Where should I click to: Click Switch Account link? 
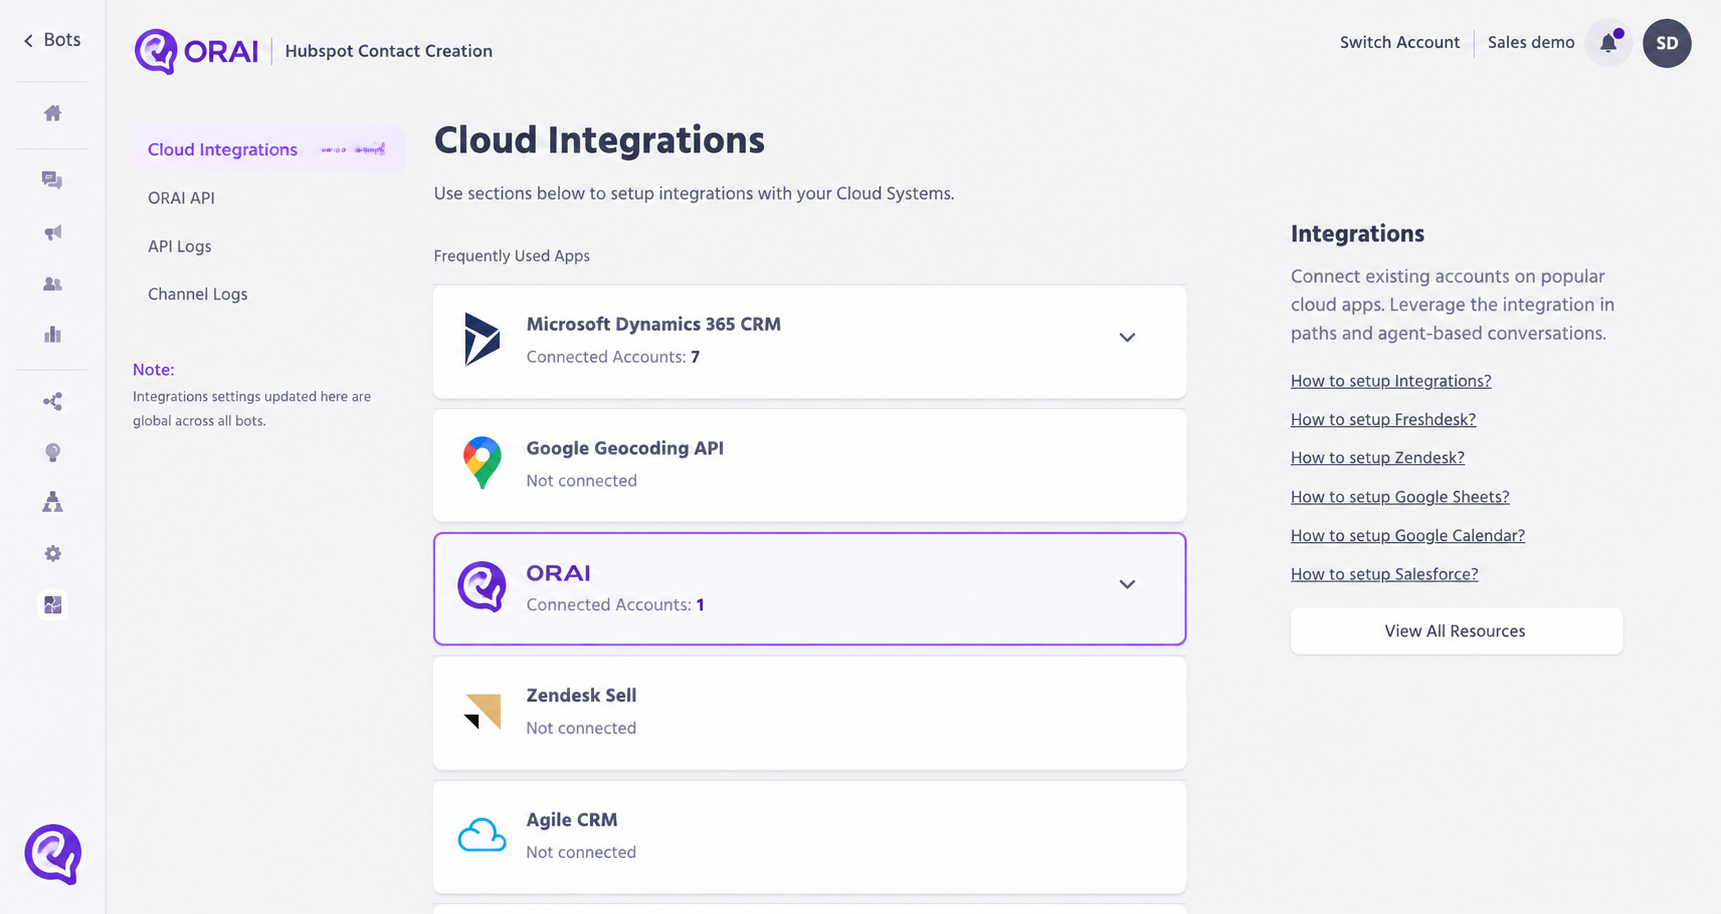[1400, 42]
